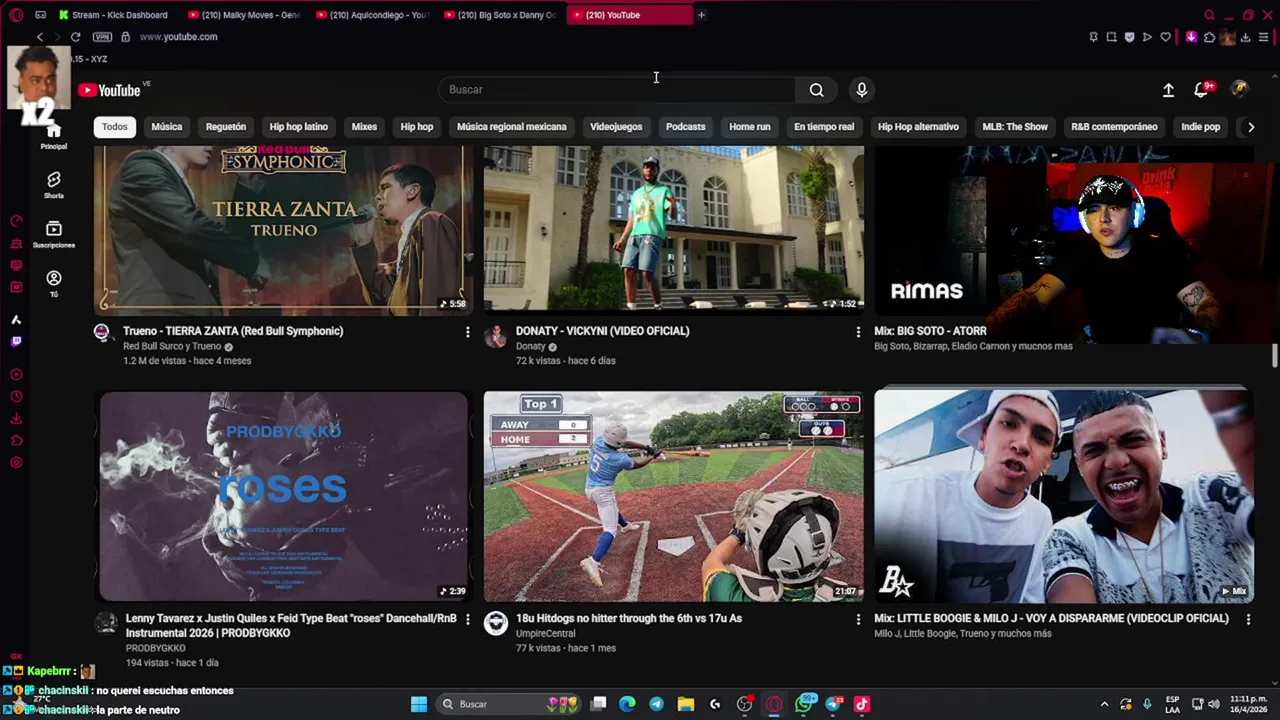The image size is (1280, 720).
Task: Open Opera sidebar history clock
Action: click(x=16, y=397)
